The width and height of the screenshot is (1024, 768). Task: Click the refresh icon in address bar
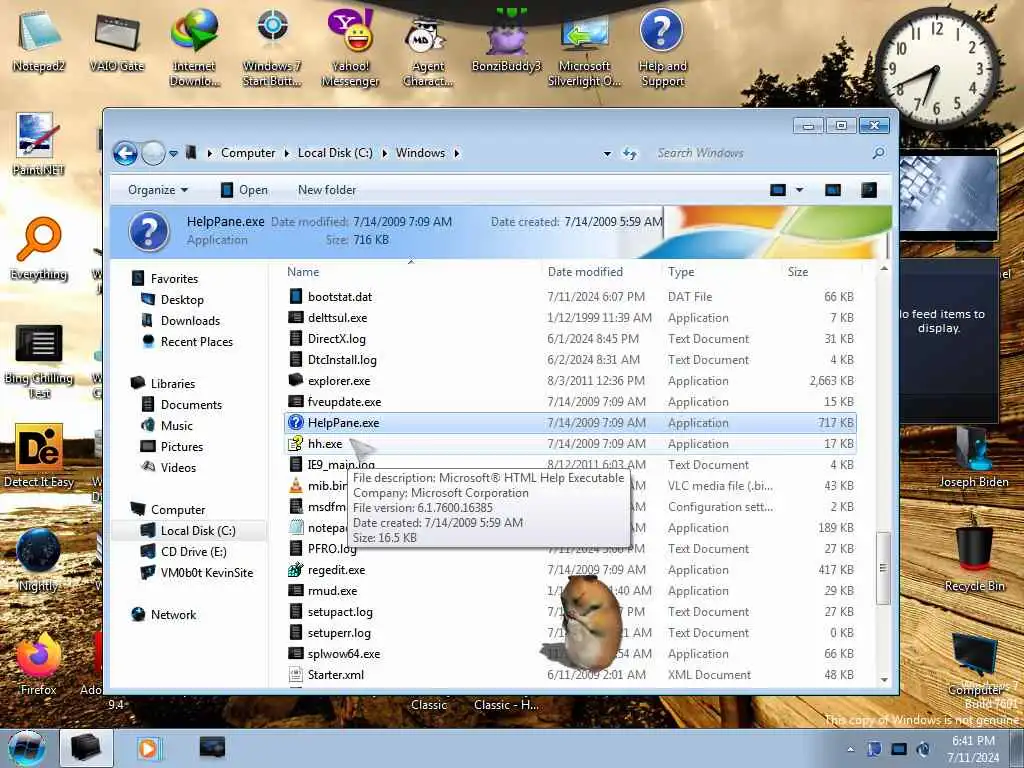[630, 153]
